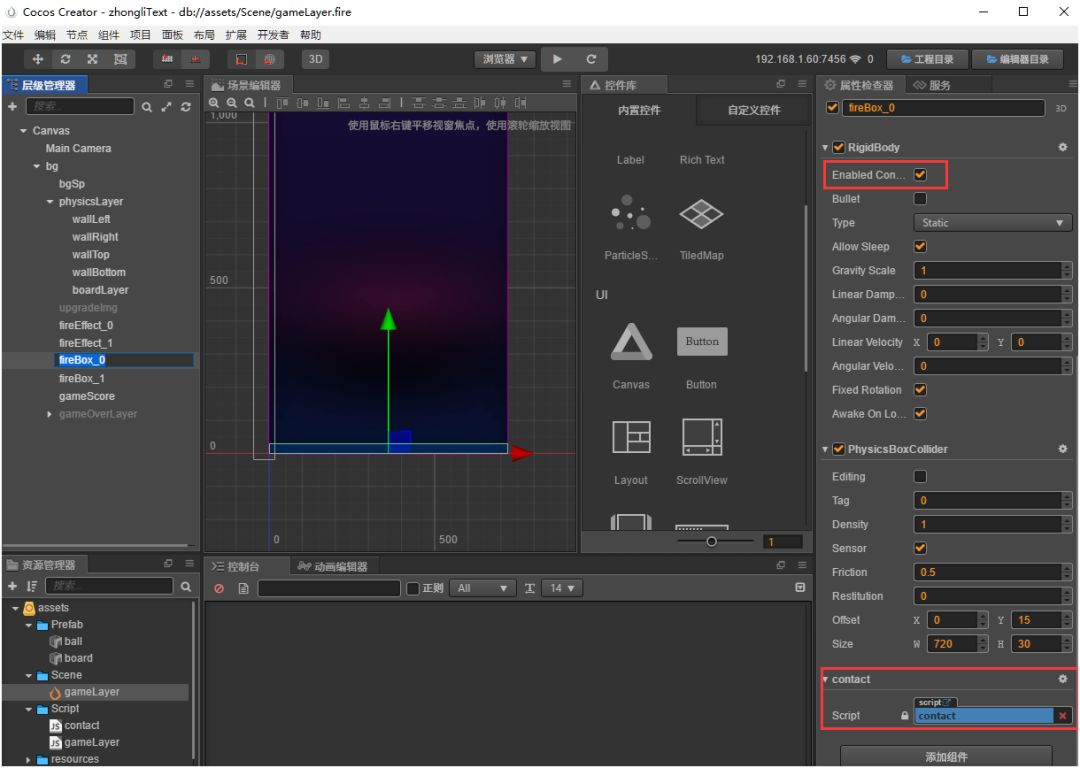Image resolution: width=1080 pixels, height=768 pixels.
Task: Switch to the 服务 tab
Action: point(932,85)
